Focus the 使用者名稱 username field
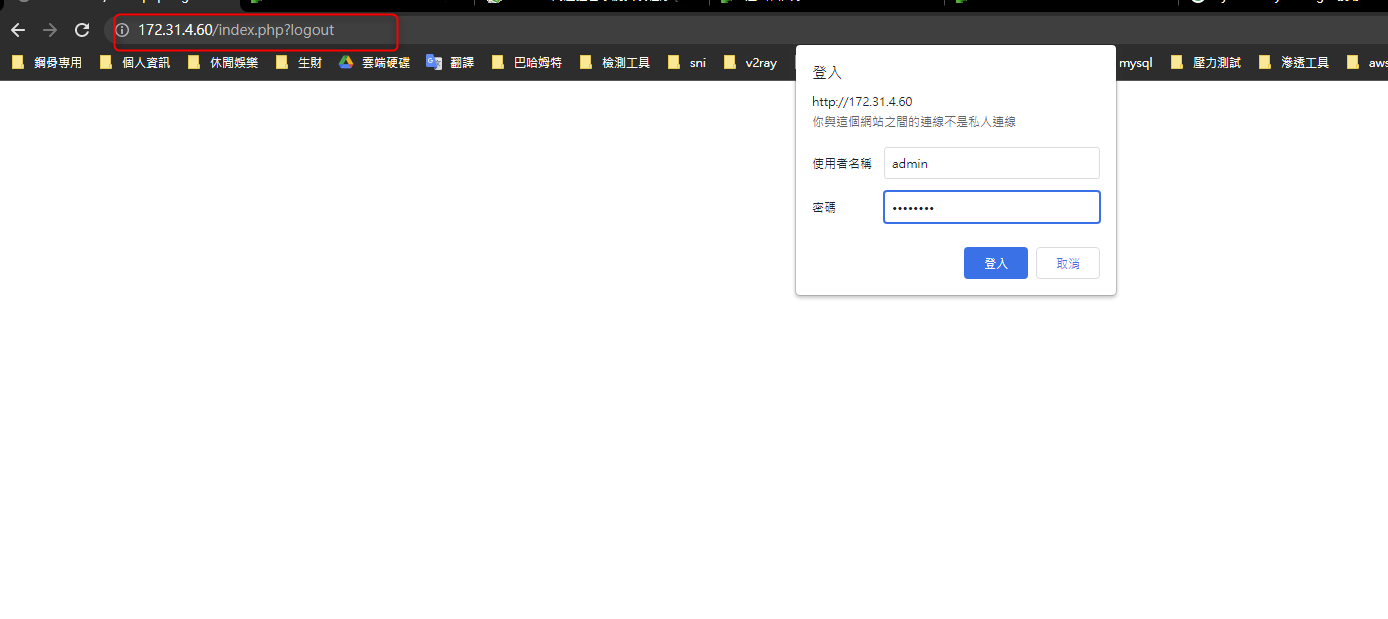Image resolution: width=1388 pixels, height=619 pixels. (x=991, y=163)
